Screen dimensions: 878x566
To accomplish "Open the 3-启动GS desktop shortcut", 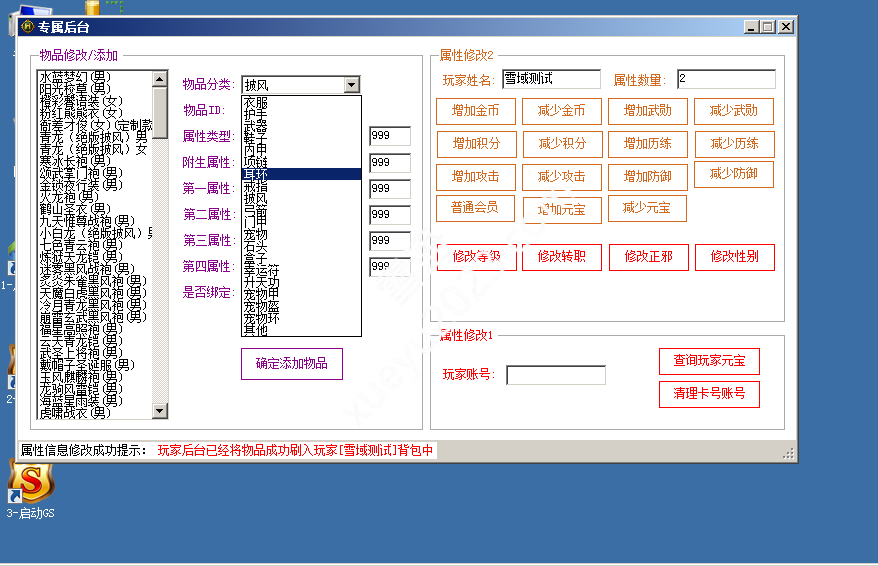I will coord(31,487).
